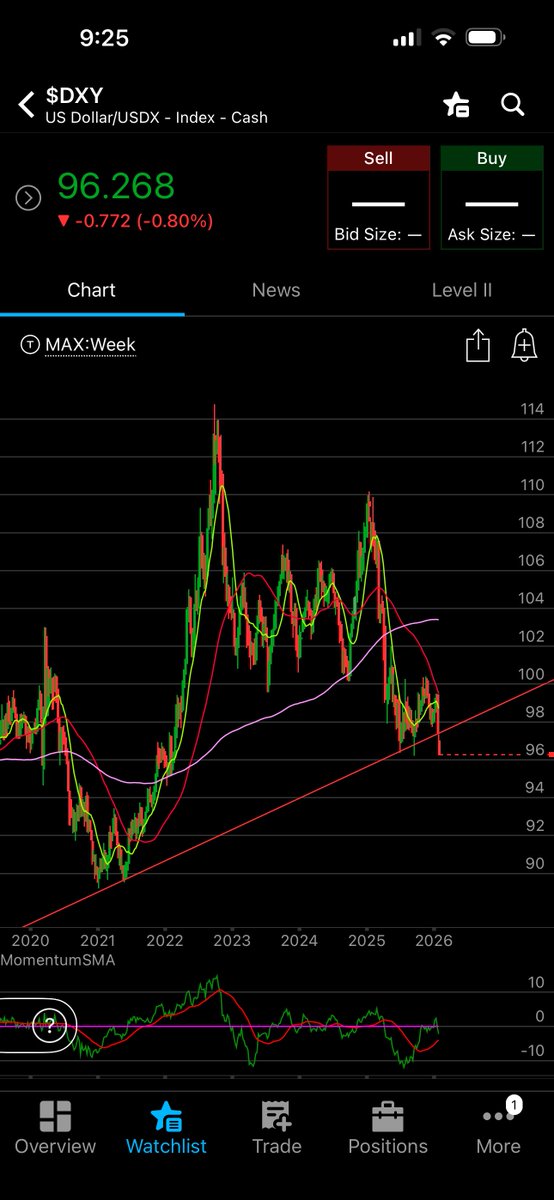Viewport: 554px width, 1200px height.
Task: Check the battery indicator in status bar
Action: point(486,38)
